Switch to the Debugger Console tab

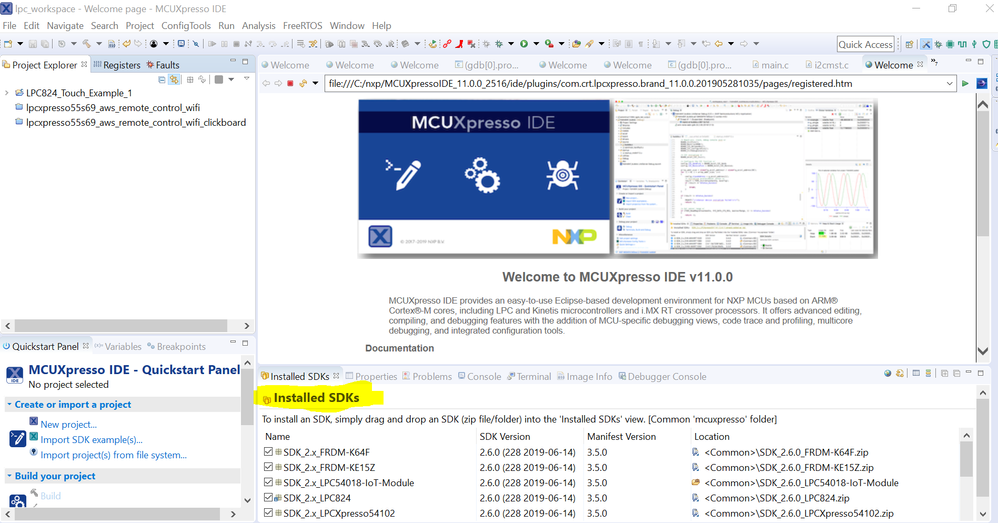pos(662,377)
